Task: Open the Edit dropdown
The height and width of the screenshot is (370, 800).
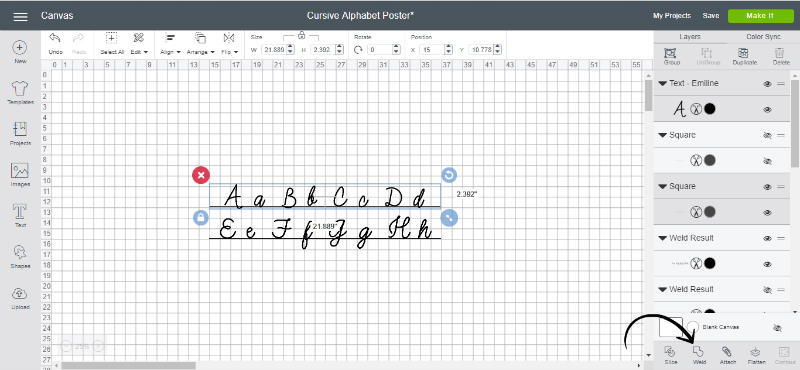Action: point(139,43)
